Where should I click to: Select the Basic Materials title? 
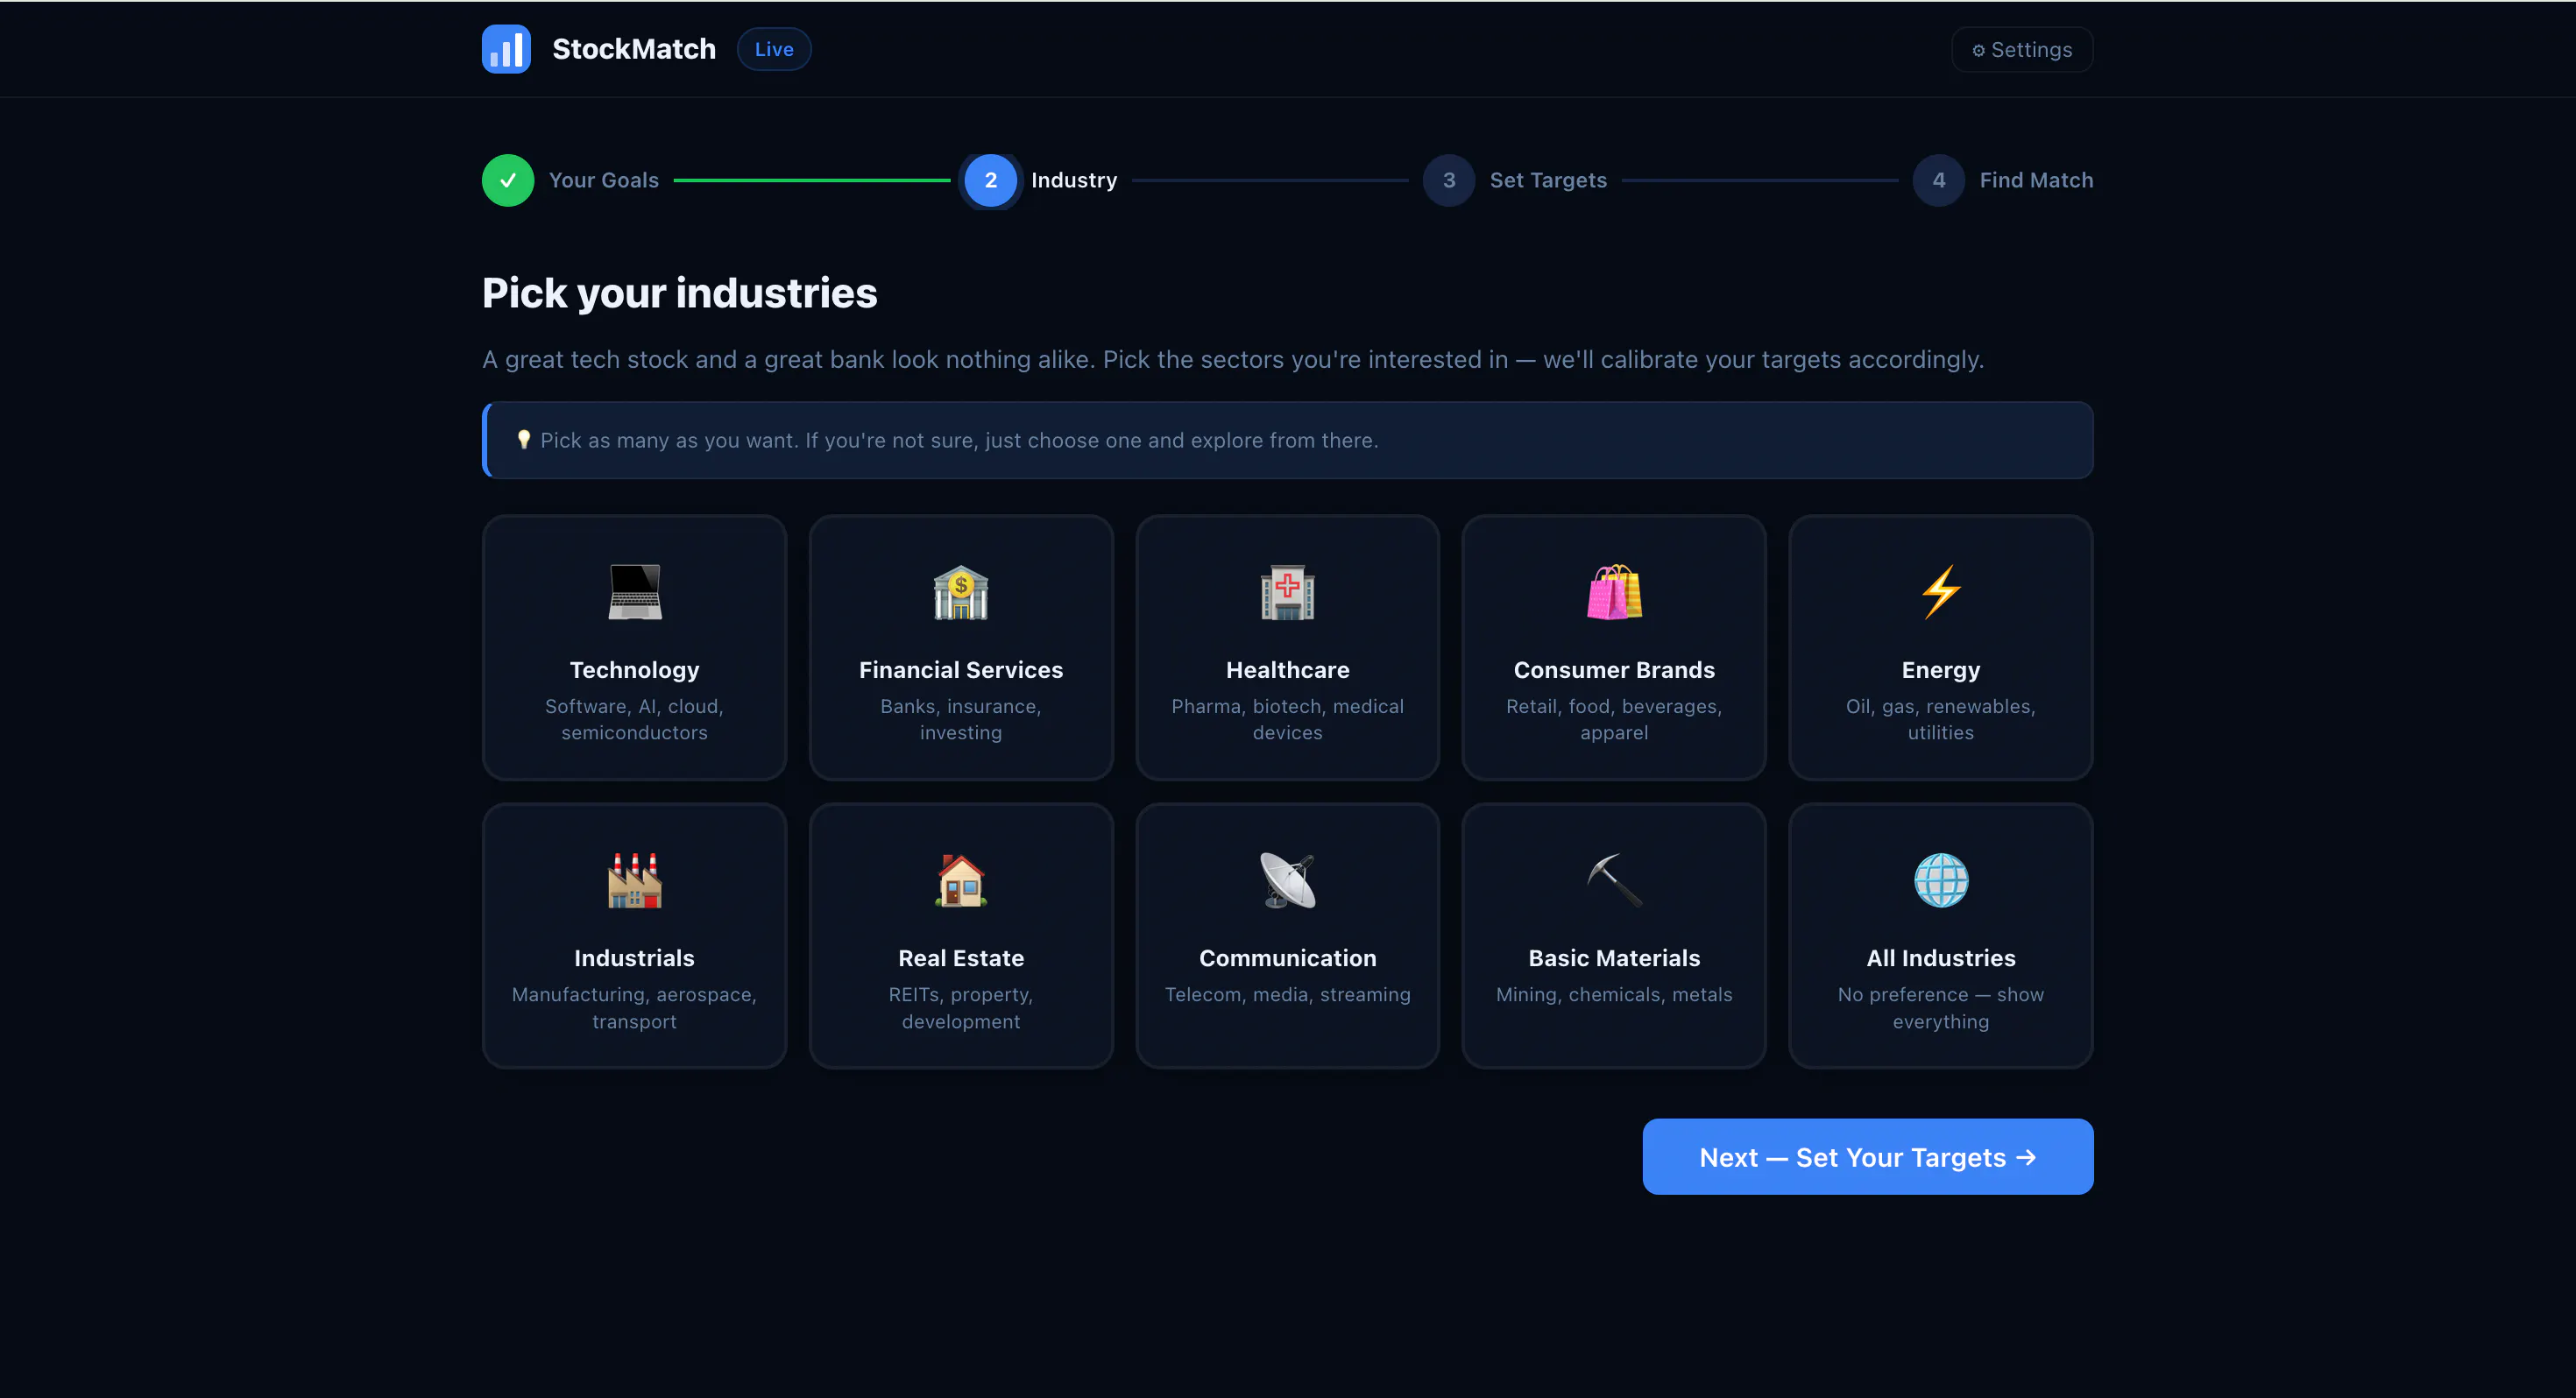point(1614,958)
